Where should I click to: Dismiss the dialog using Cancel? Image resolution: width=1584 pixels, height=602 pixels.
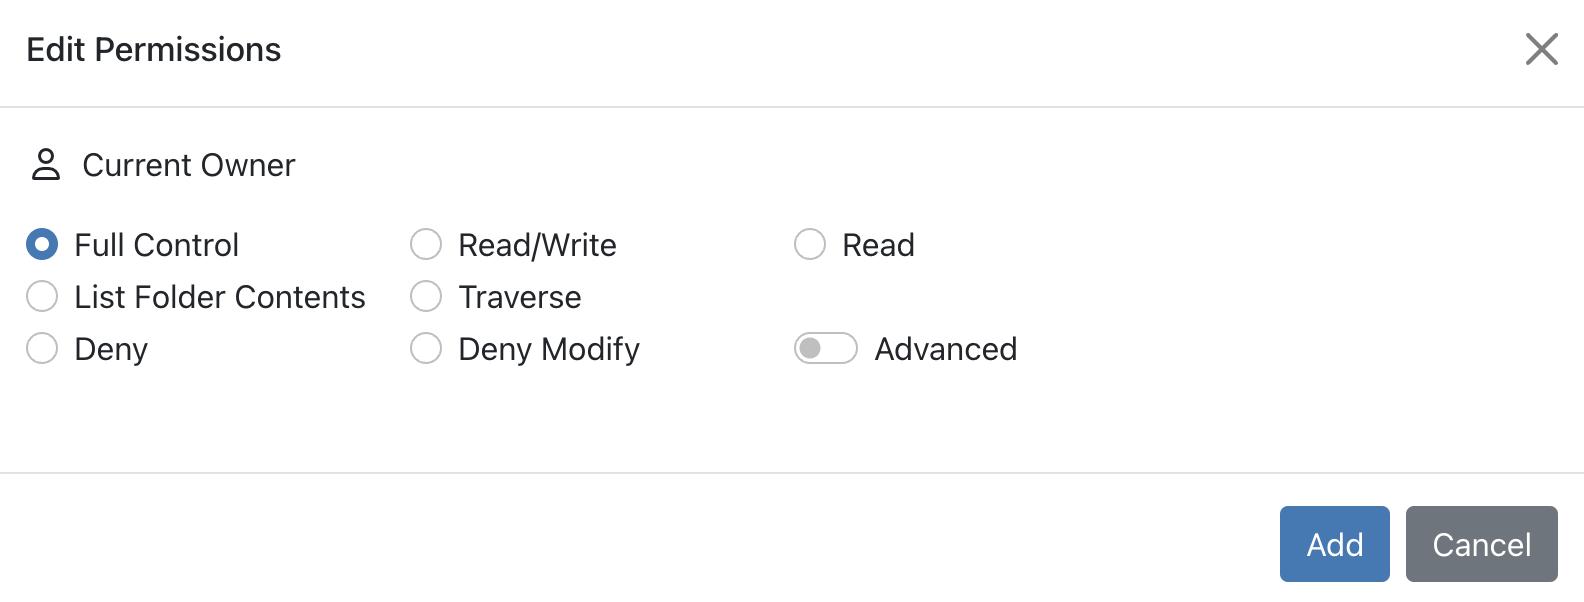pyautogui.click(x=1481, y=544)
